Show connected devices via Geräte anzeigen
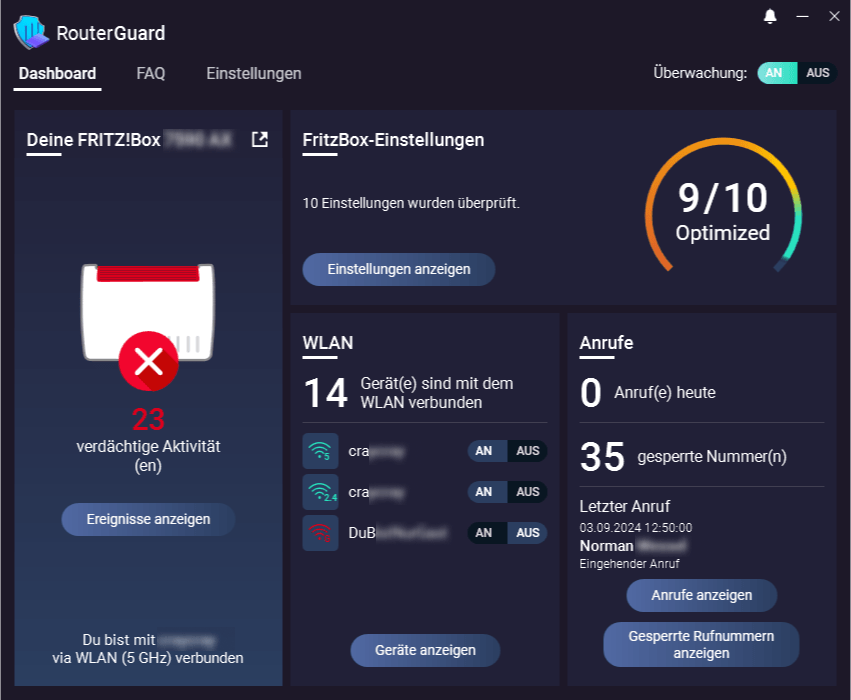The height and width of the screenshot is (700, 851). pos(425,650)
